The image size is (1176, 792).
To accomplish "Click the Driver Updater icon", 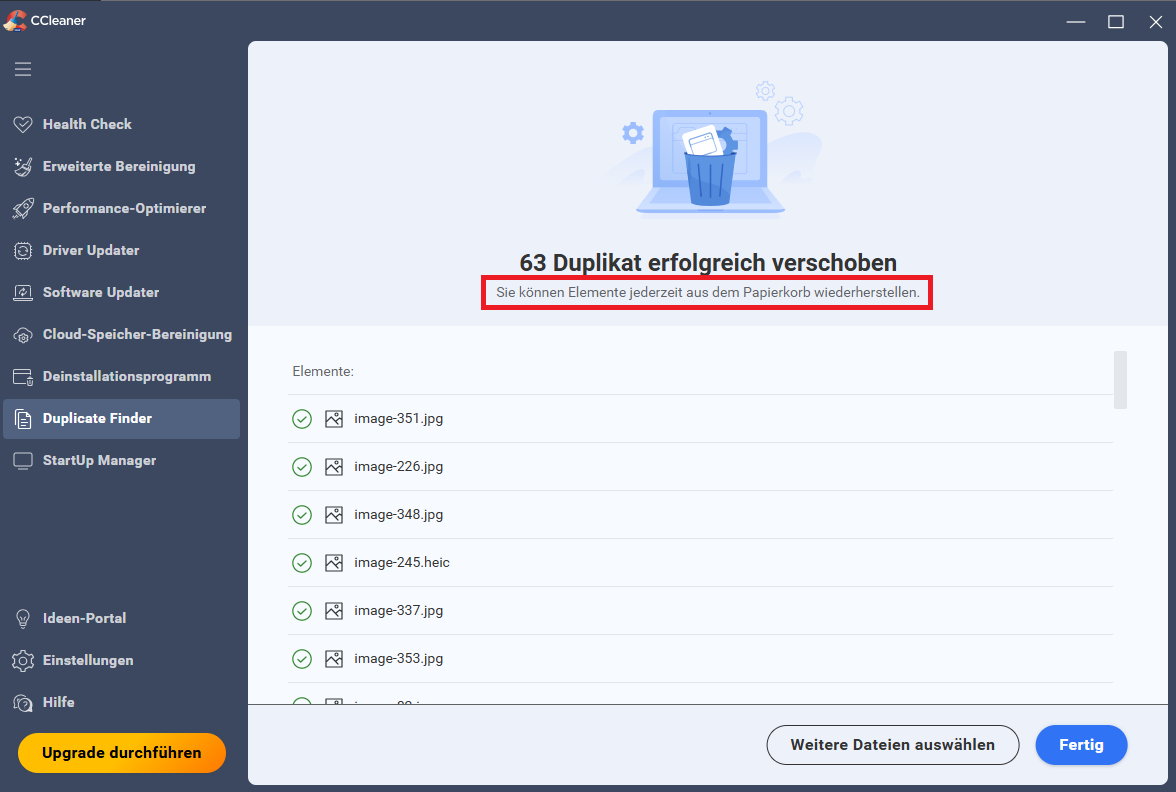I will pos(23,251).
